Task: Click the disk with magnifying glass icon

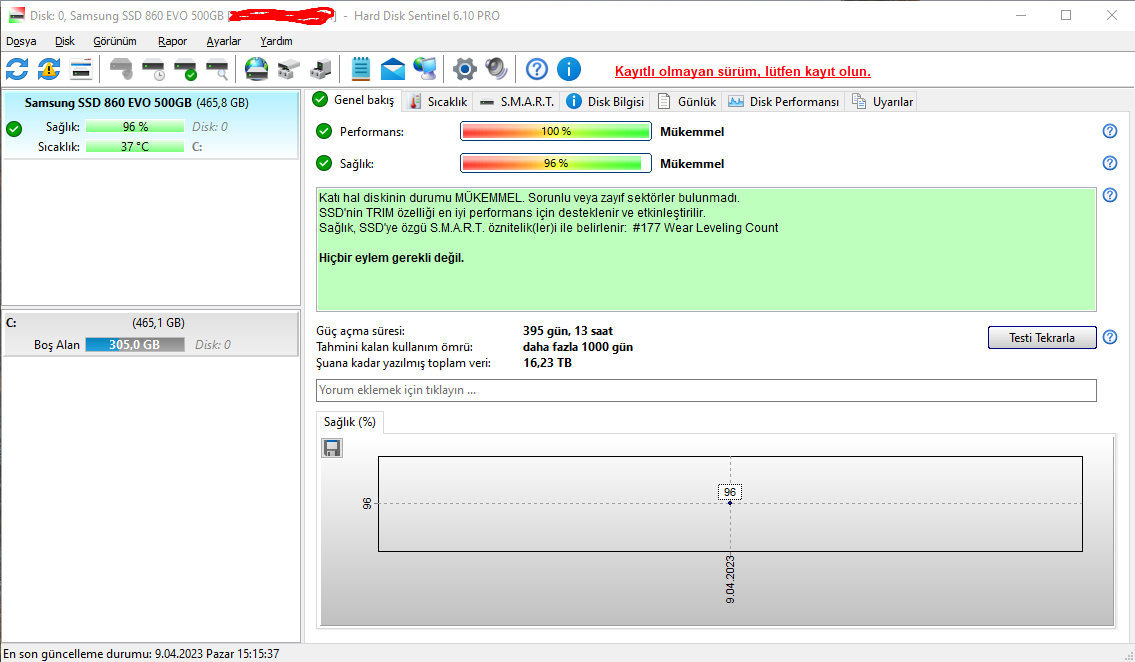Action: 217,69
